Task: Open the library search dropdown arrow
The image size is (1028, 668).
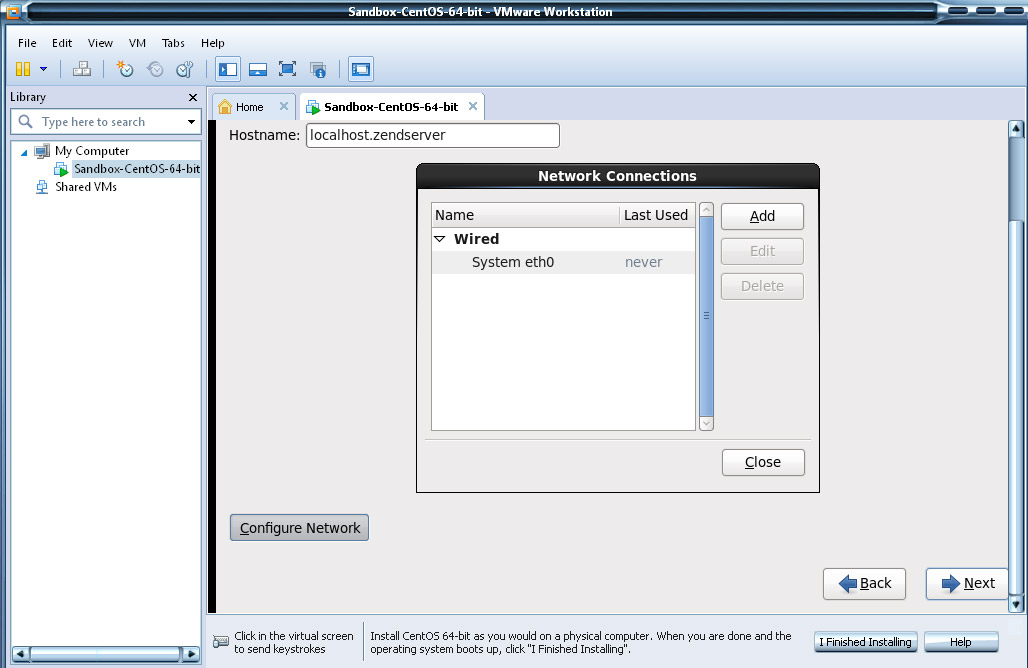Action: pyautogui.click(x=191, y=122)
